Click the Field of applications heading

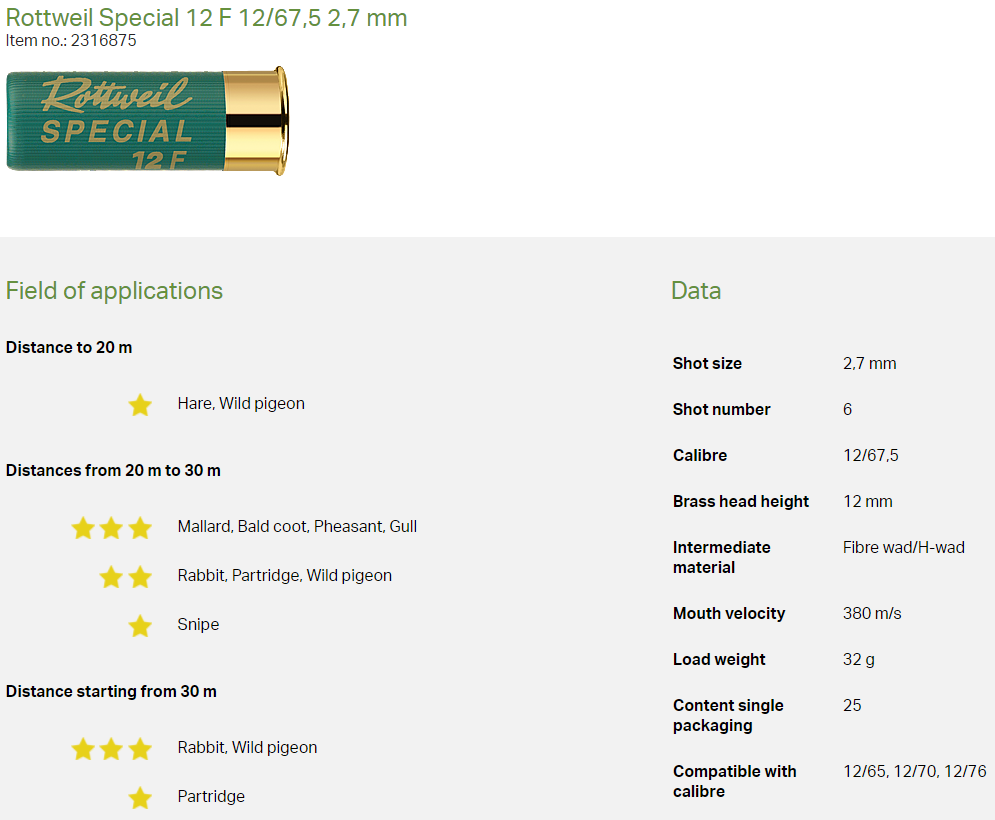point(114,291)
